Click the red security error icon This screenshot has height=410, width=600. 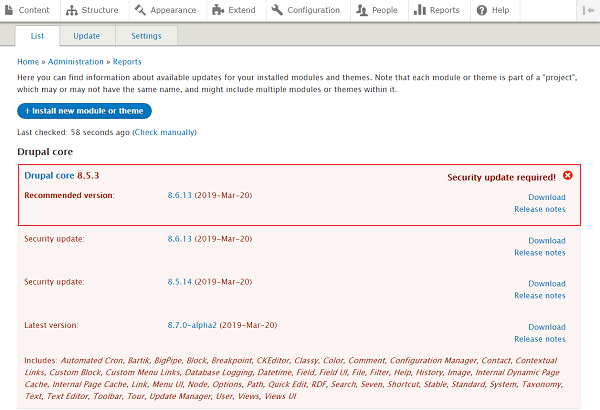click(x=568, y=176)
